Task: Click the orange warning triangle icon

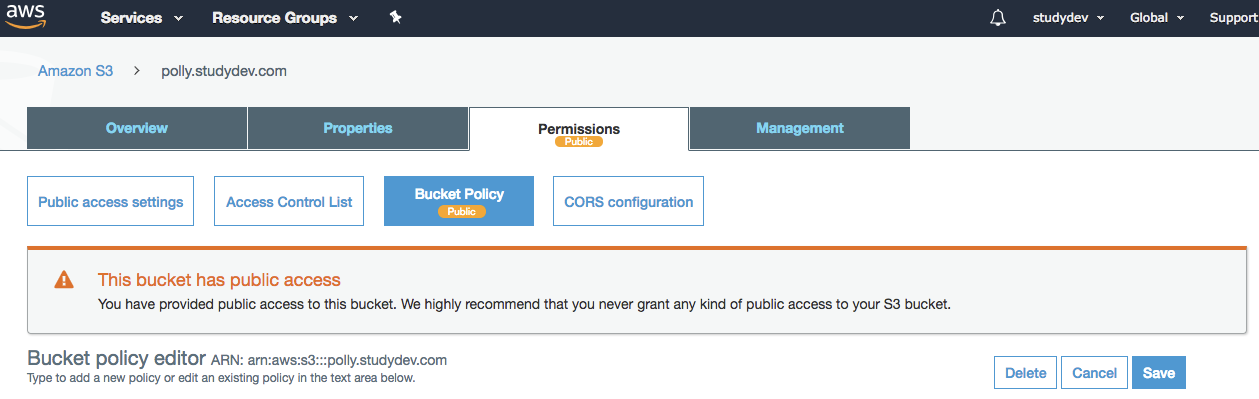Action: click(64, 280)
